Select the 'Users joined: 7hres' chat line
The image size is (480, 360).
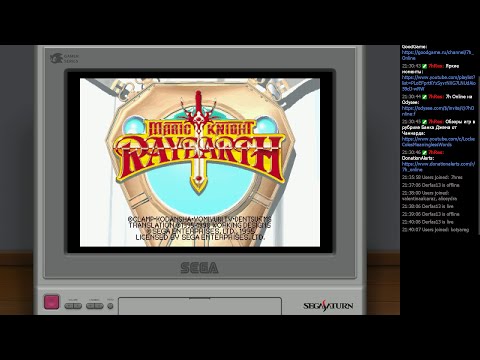coord(432,177)
